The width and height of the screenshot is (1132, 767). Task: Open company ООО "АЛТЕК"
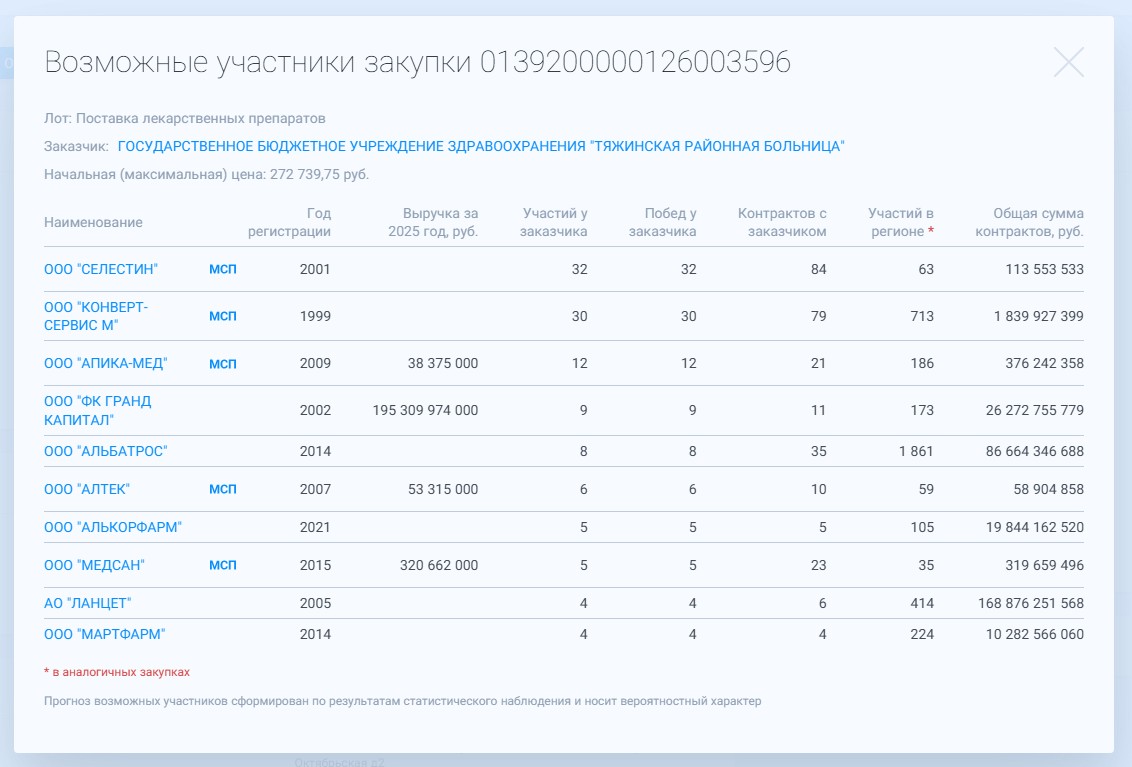point(87,490)
